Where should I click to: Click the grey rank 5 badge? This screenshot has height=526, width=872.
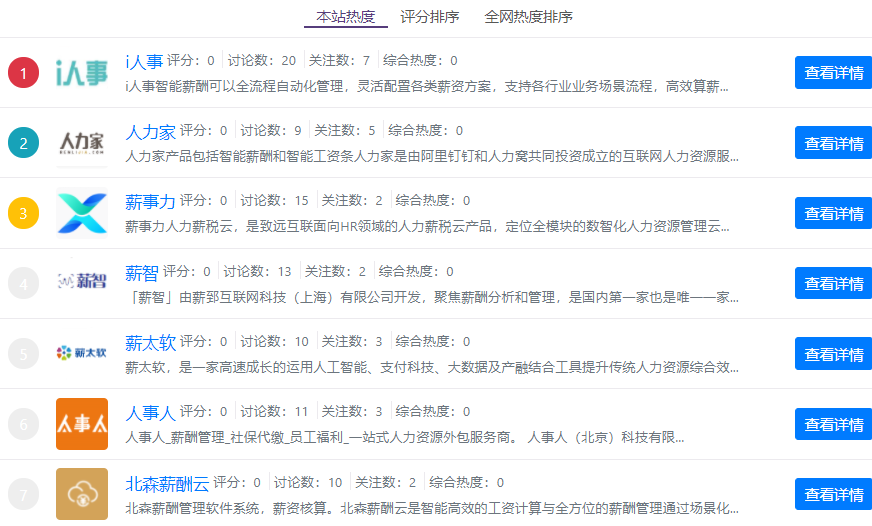pyautogui.click(x=23, y=354)
